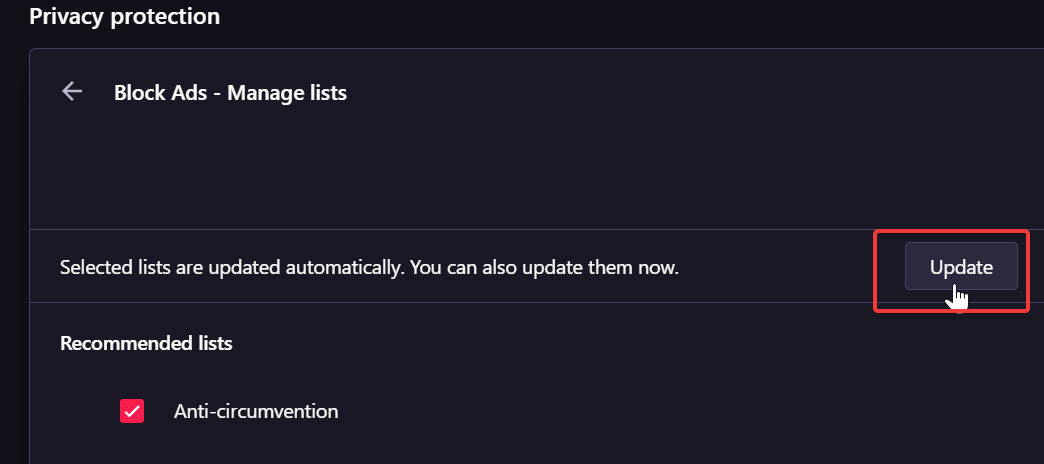Click the Update button highlighted in red

961,266
